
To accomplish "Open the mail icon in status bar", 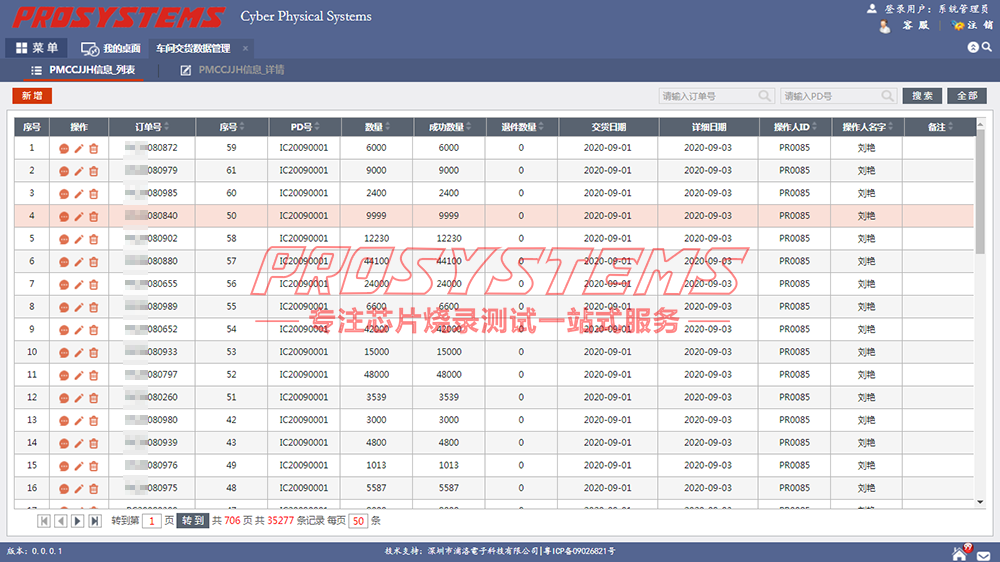I will click(x=983, y=556).
